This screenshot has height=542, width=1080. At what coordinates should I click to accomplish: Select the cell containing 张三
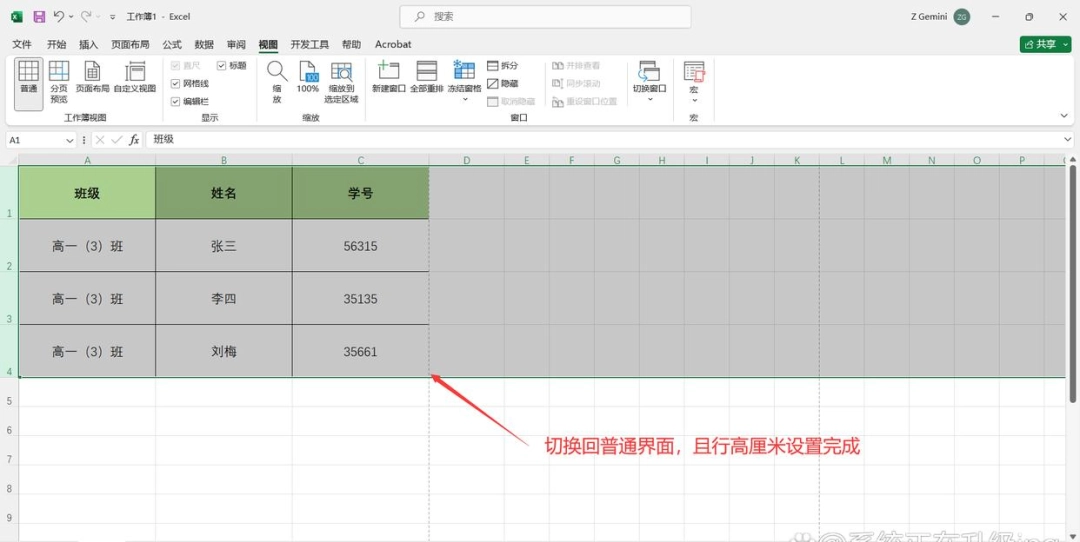[224, 246]
